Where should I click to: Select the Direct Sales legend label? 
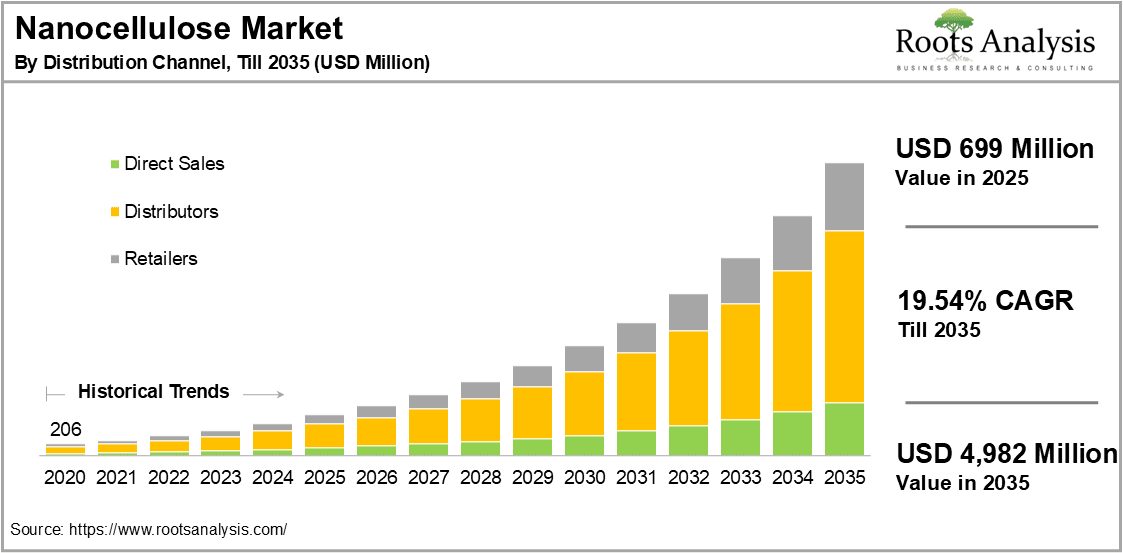pyautogui.click(x=174, y=164)
